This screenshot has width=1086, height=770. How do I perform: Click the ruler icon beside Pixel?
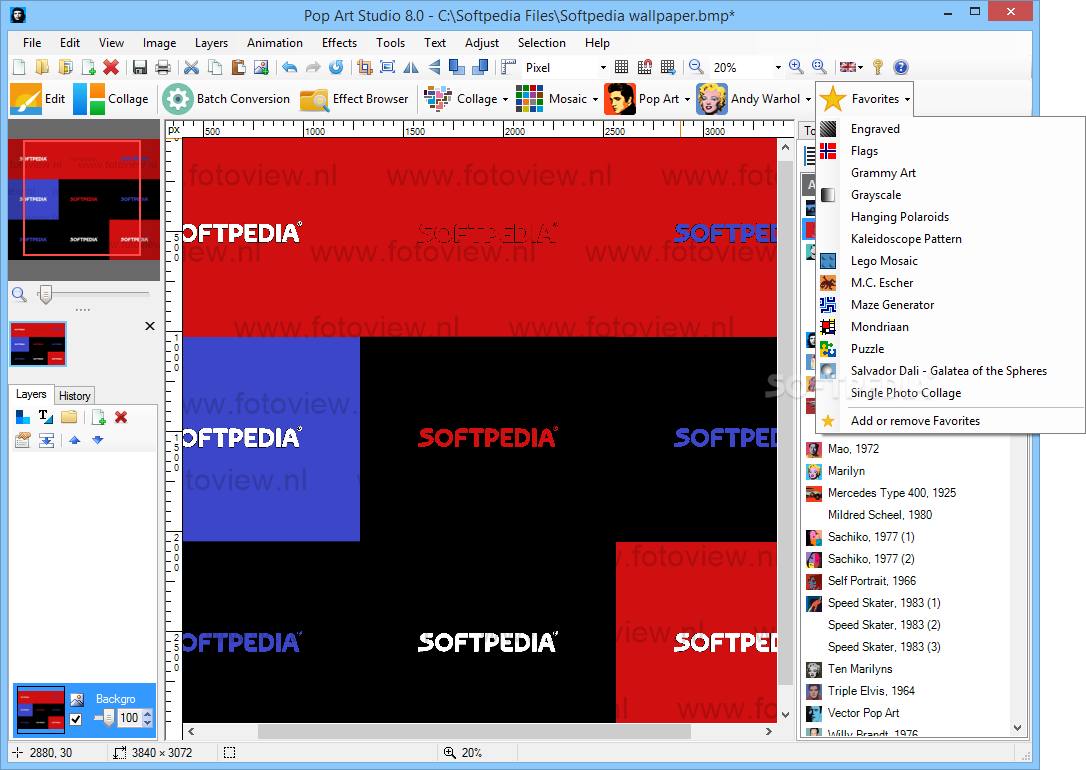[x=509, y=67]
